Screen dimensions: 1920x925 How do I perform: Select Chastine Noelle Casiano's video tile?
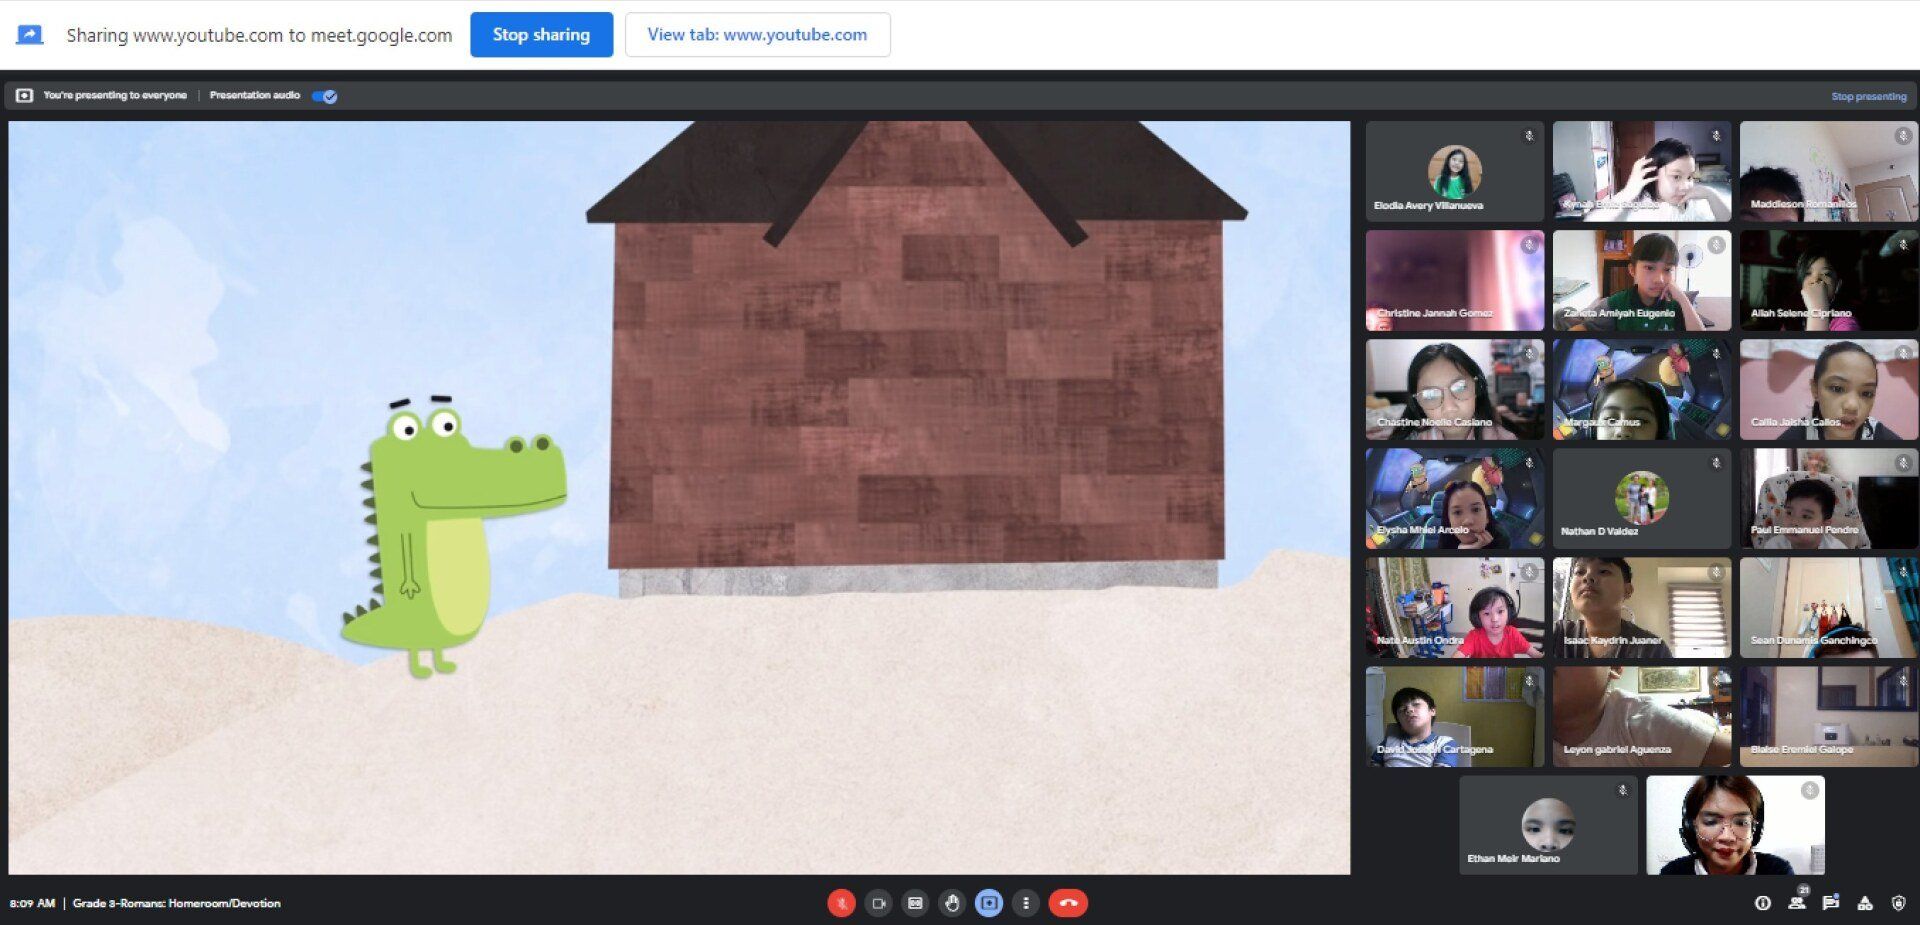[1455, 389]
